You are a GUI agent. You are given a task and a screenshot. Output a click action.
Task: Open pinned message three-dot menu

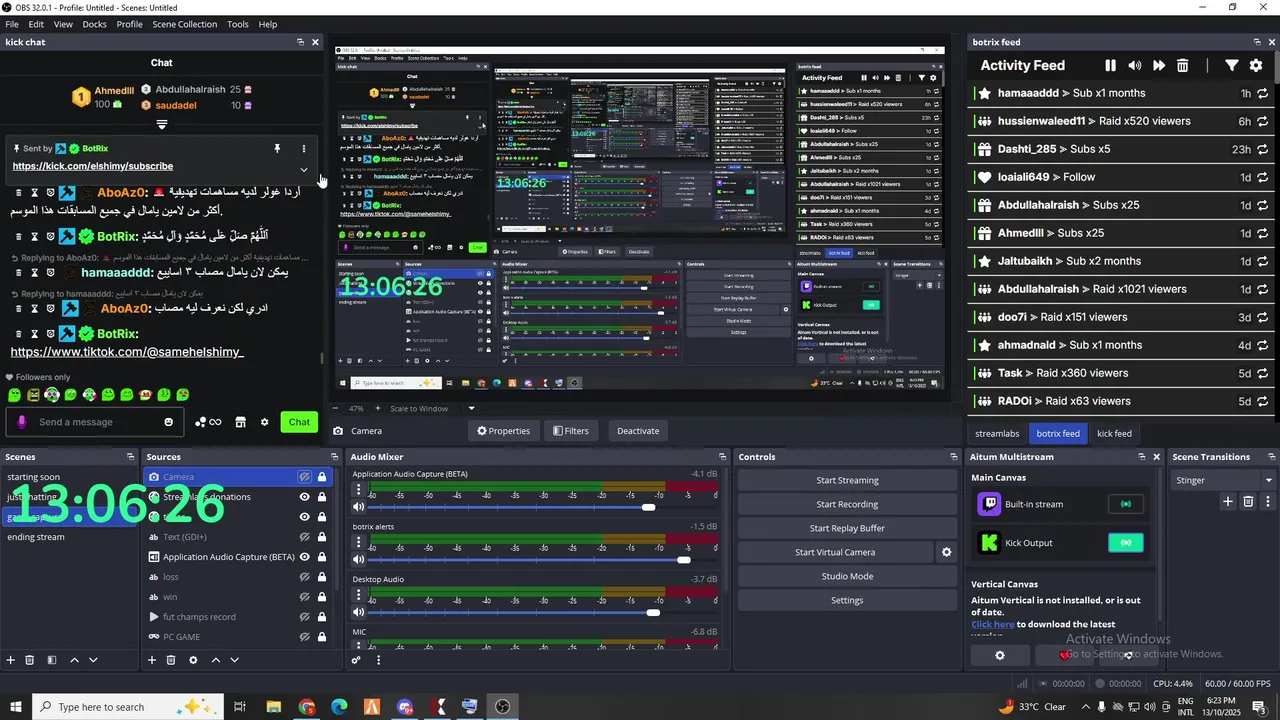pyautogui.click(x=304, y=149)
